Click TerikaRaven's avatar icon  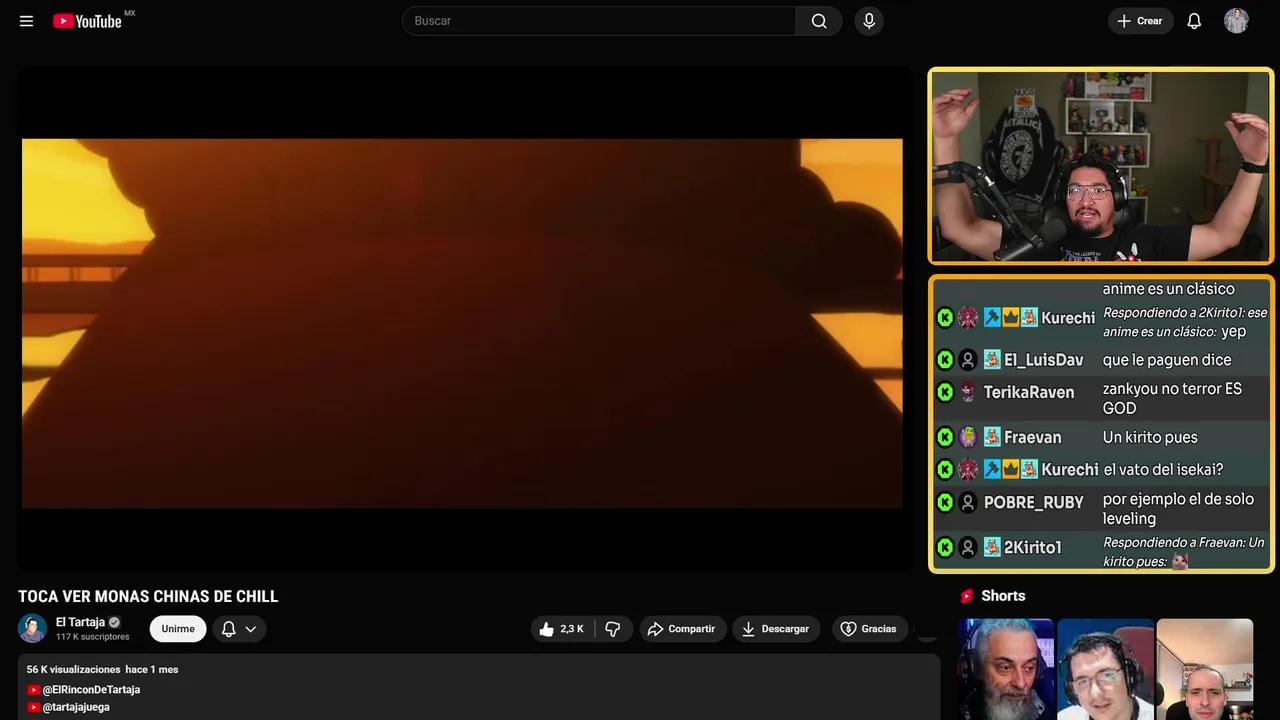[x=968, y=392]
